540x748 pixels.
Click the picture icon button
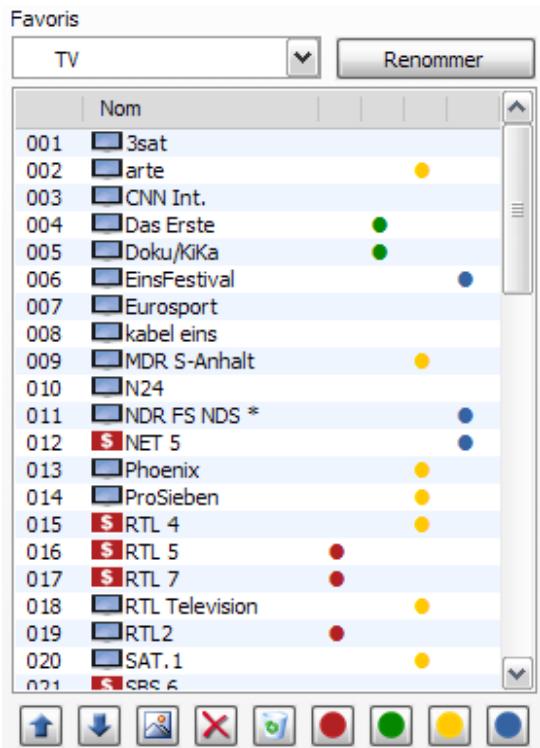pos(158,726)
